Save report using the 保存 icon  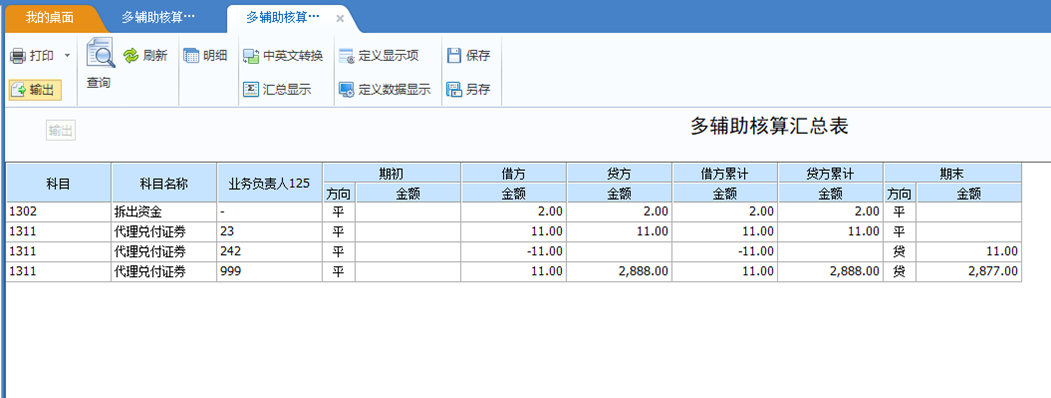click(454, 56)
